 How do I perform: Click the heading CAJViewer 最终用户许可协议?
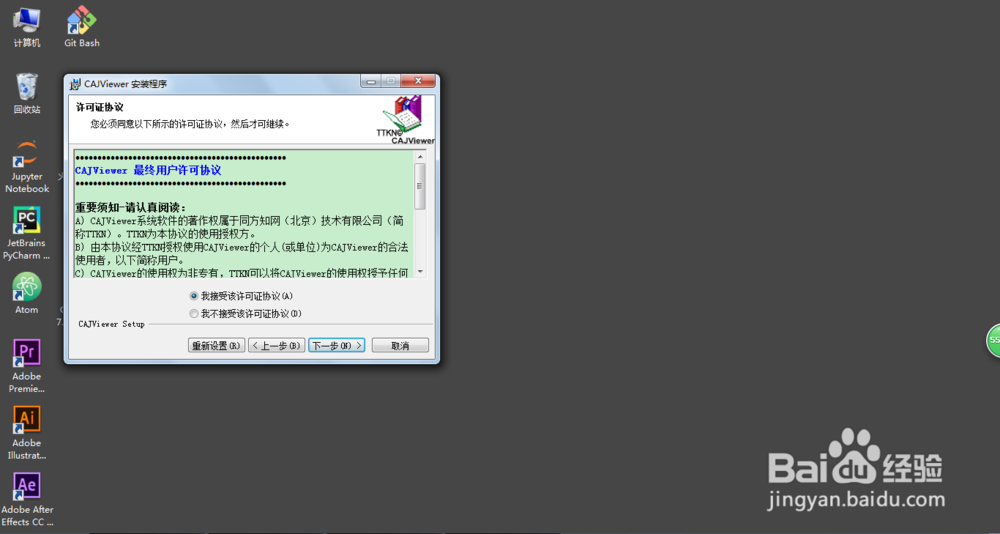pyautogui.click(x=148, y=170)
